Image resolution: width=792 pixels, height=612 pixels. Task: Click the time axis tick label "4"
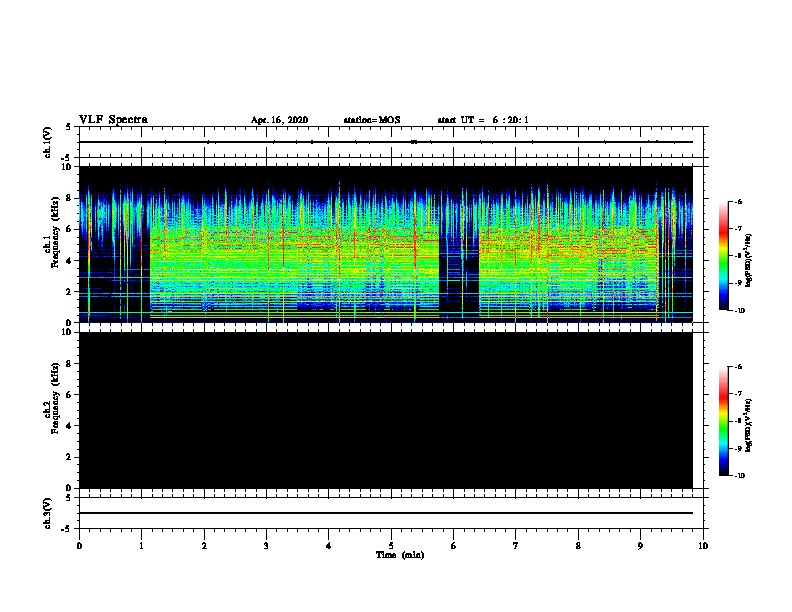point(329,546)
